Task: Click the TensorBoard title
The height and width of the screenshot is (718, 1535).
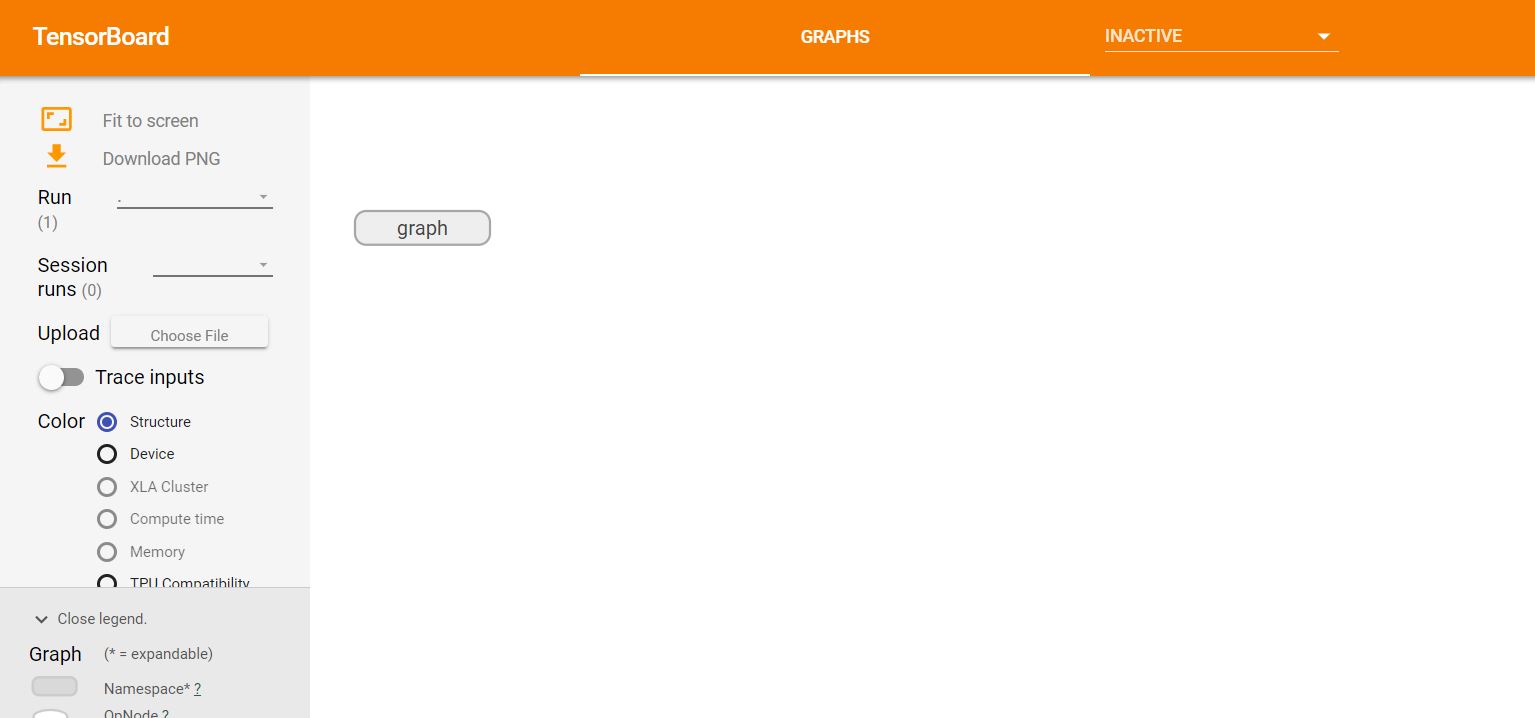Action: (101, 37)
